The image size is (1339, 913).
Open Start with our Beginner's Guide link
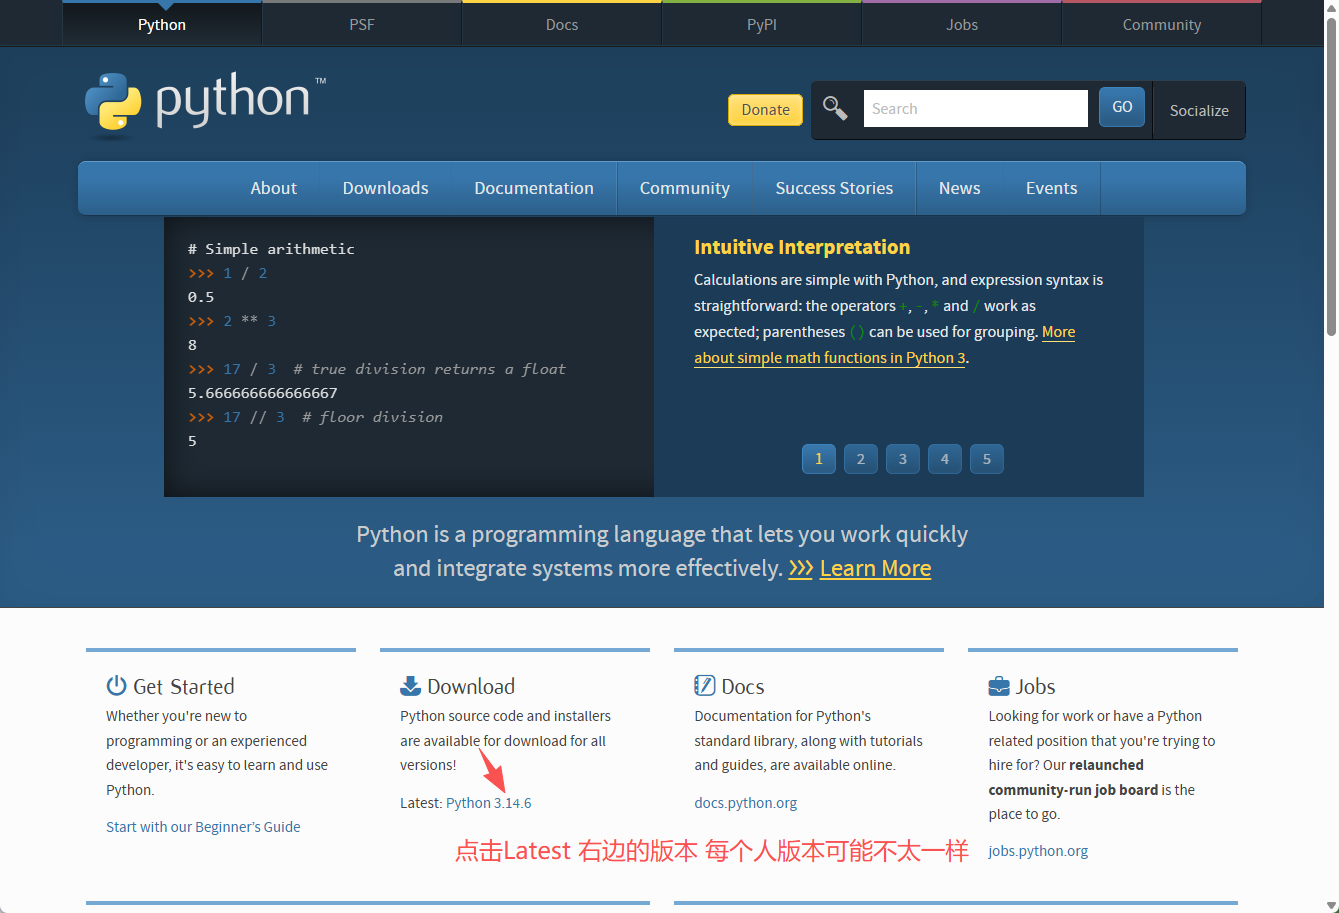pyautogui.click(x=203, y=827)
